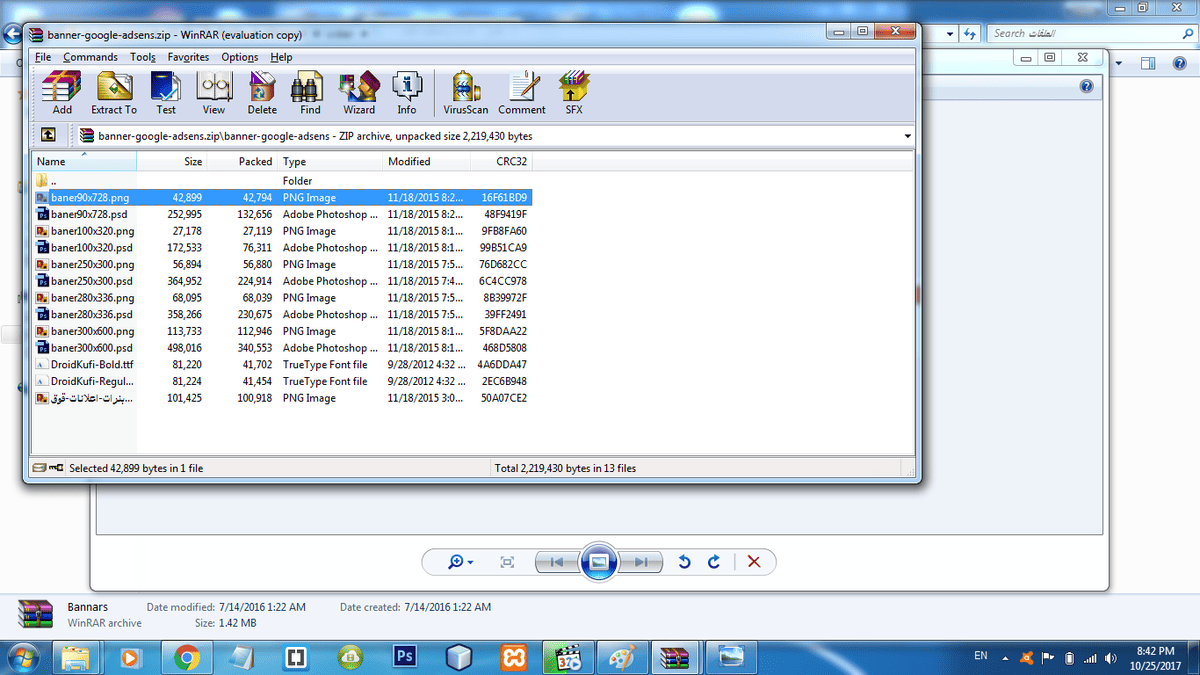Open XAMPP from the taskbar
The width and height of the screenshot is (1200, 675).
click(514, 657)
